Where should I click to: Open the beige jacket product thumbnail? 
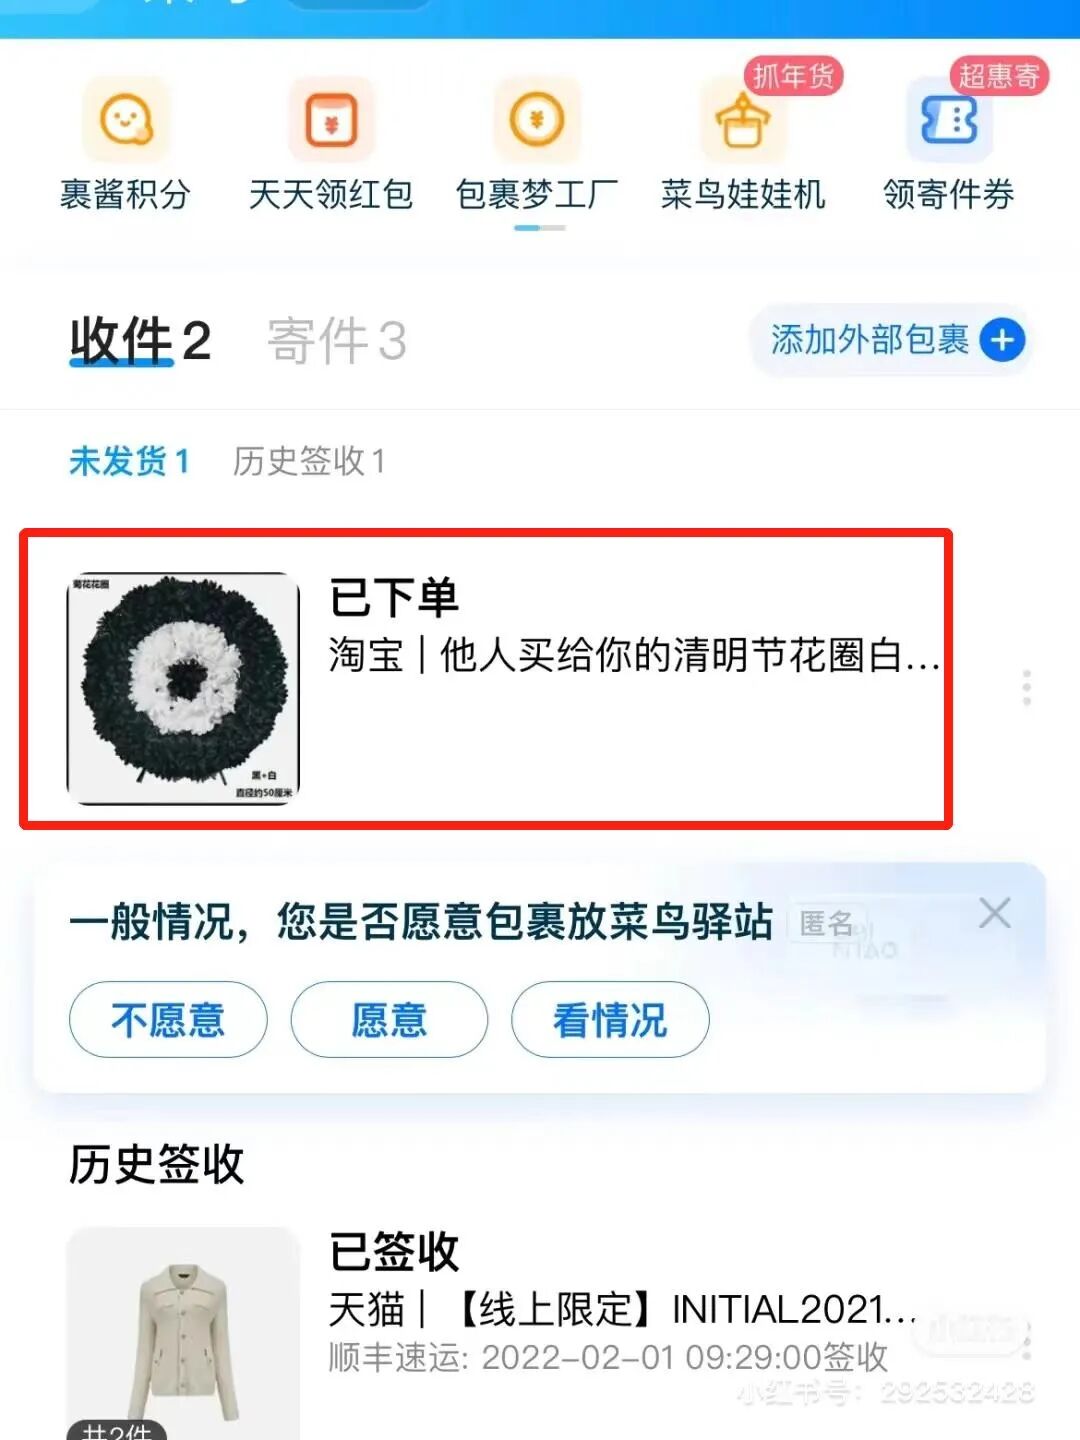coord(183,1333)
